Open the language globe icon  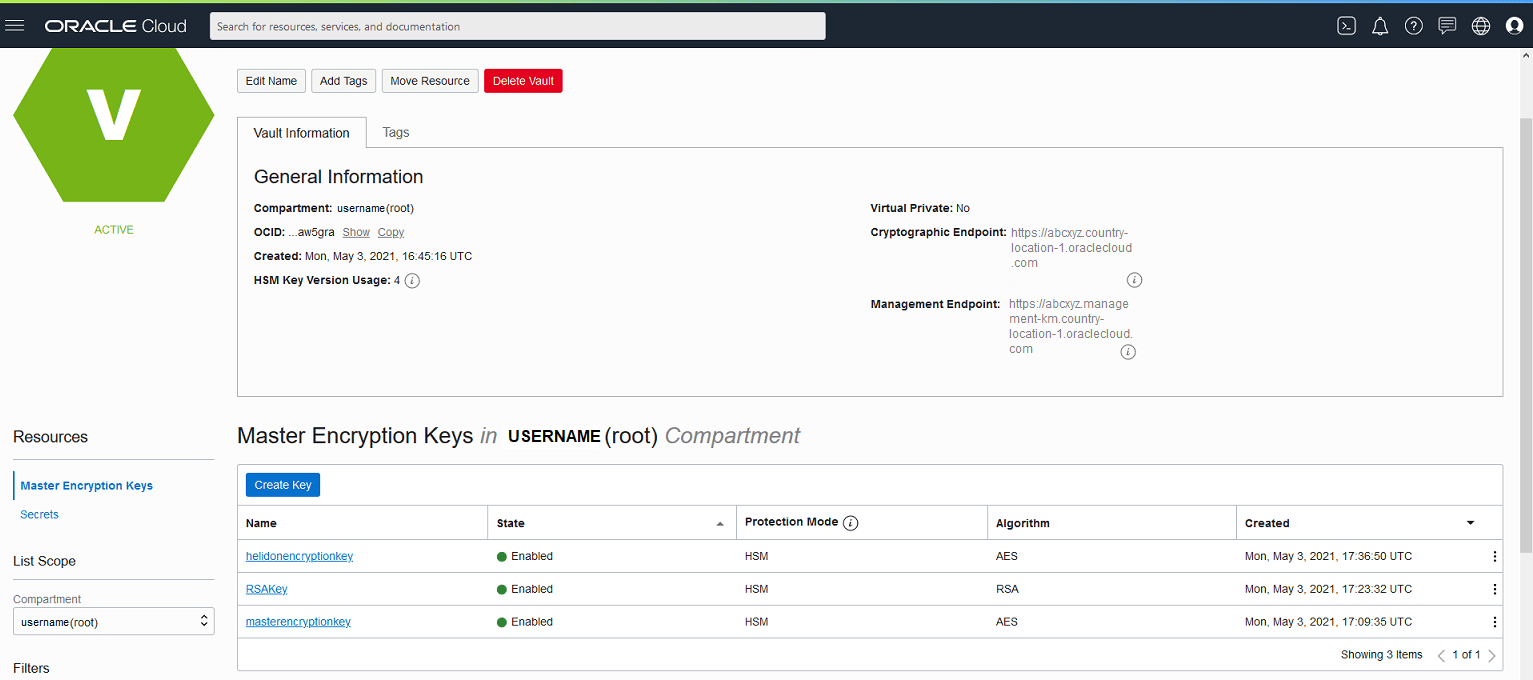[1481, 26]
